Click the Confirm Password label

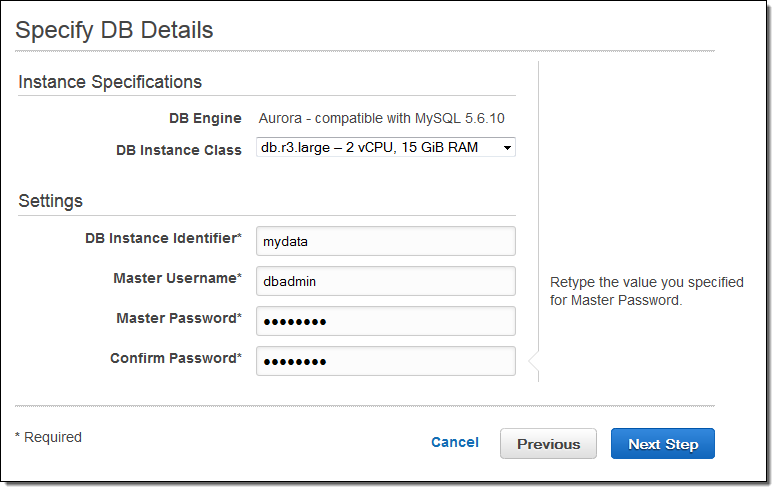(176, 358)
